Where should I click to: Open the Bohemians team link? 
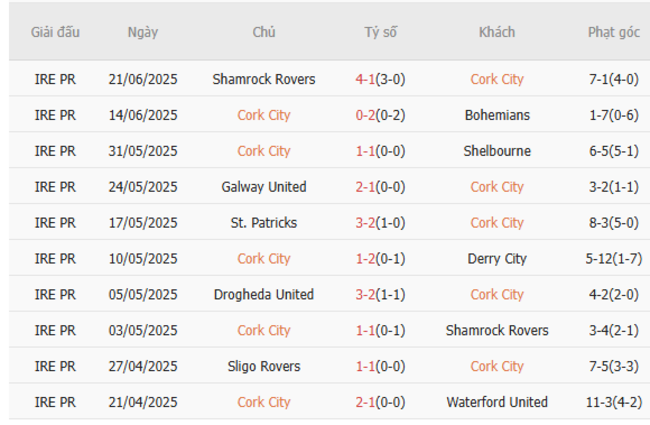(497, 115)
